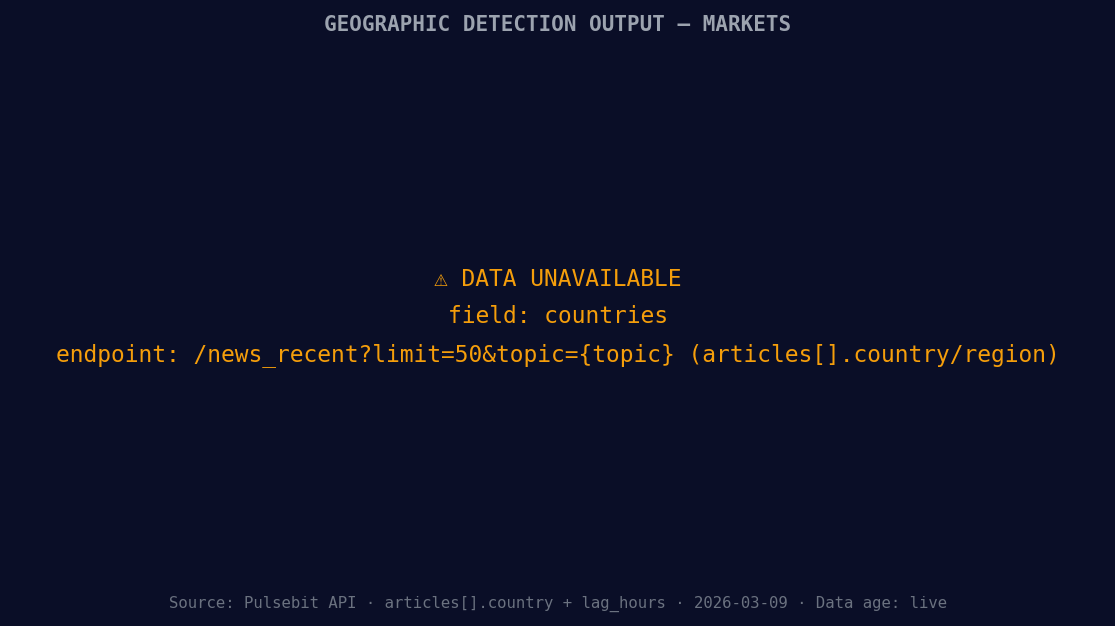Viewport: 1115px width, 626px height.
Task: Click the 'Data age: live' status indicator
Action: pos(881,602)
